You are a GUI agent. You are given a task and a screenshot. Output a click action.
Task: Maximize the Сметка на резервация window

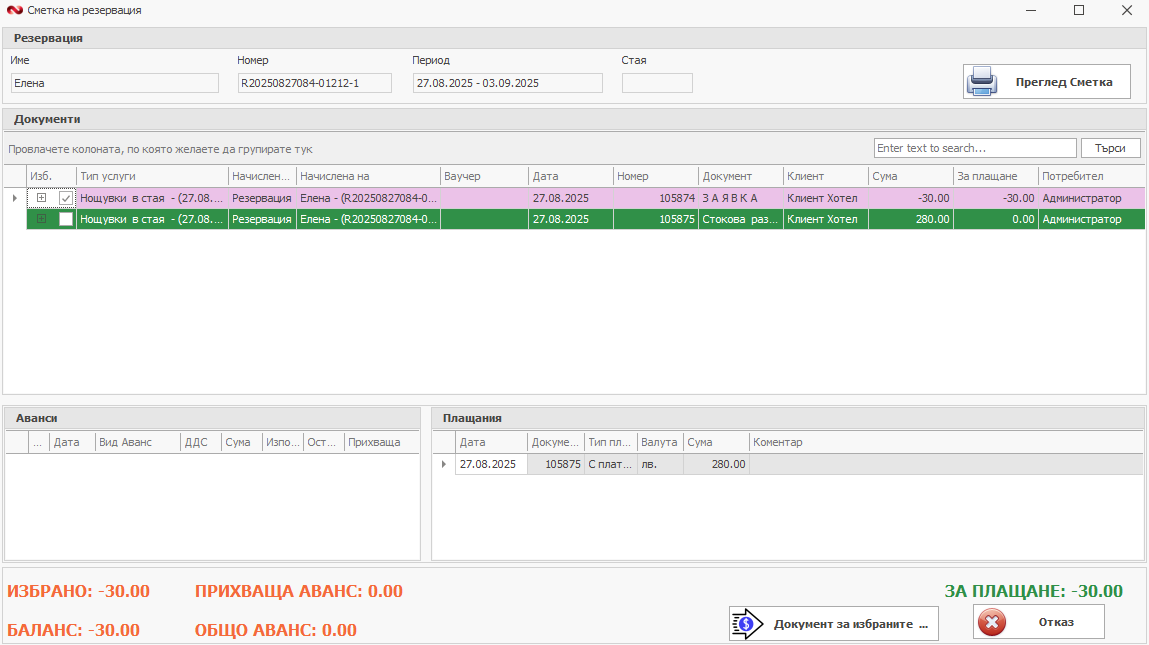(1079, 10)
